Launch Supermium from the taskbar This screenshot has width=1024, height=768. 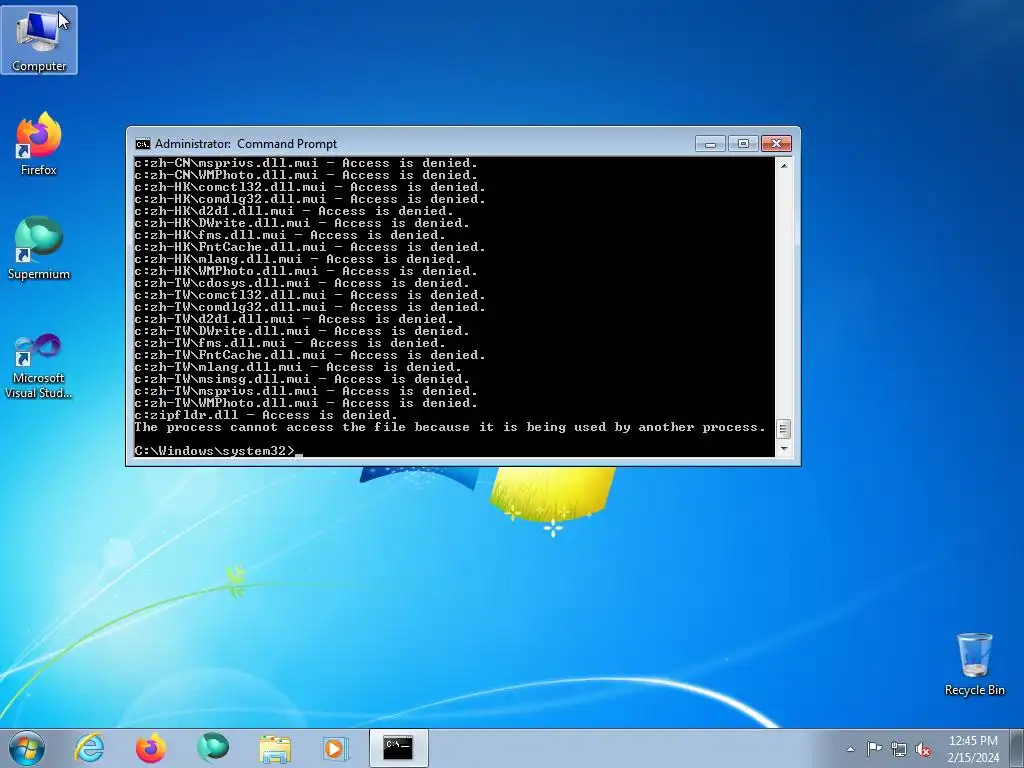click(213, 748)
